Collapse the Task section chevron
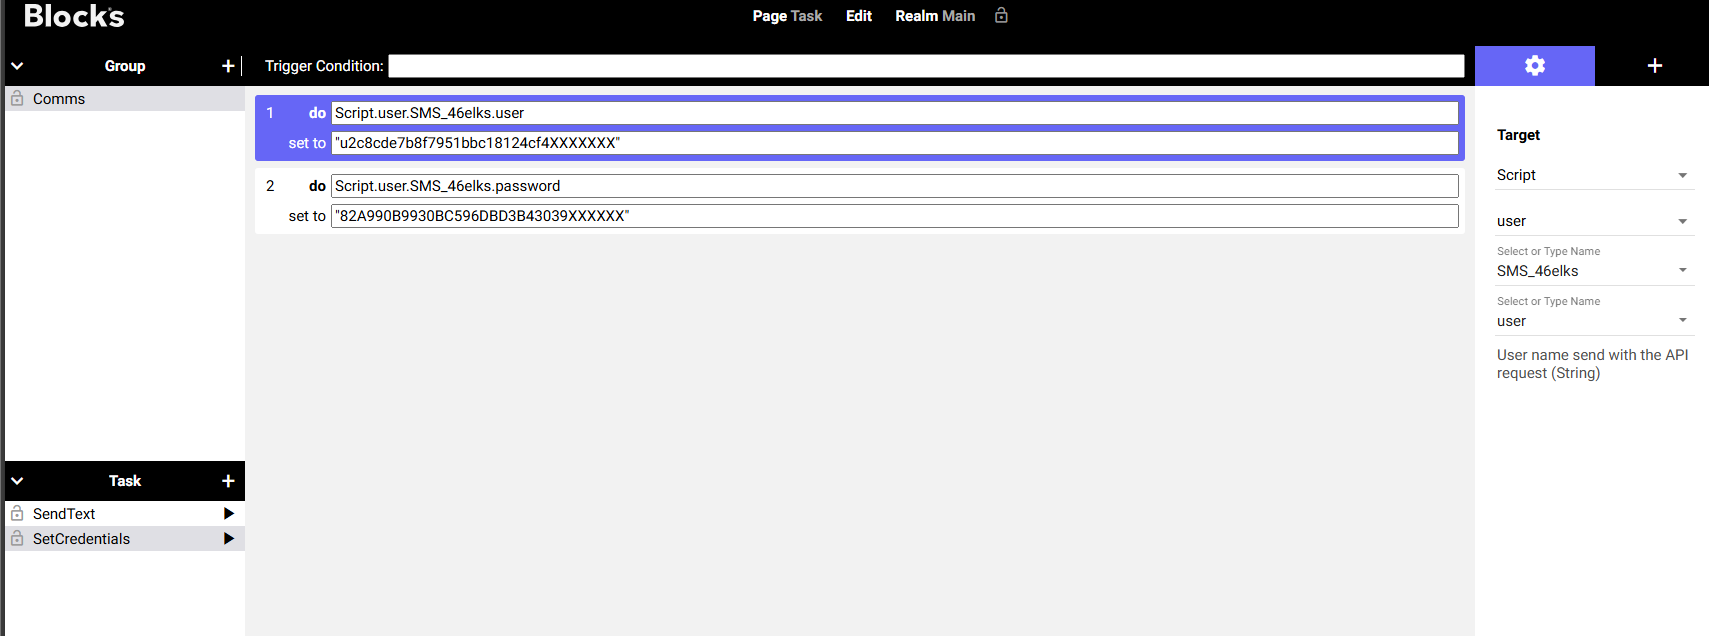 [x=17, y=481]
